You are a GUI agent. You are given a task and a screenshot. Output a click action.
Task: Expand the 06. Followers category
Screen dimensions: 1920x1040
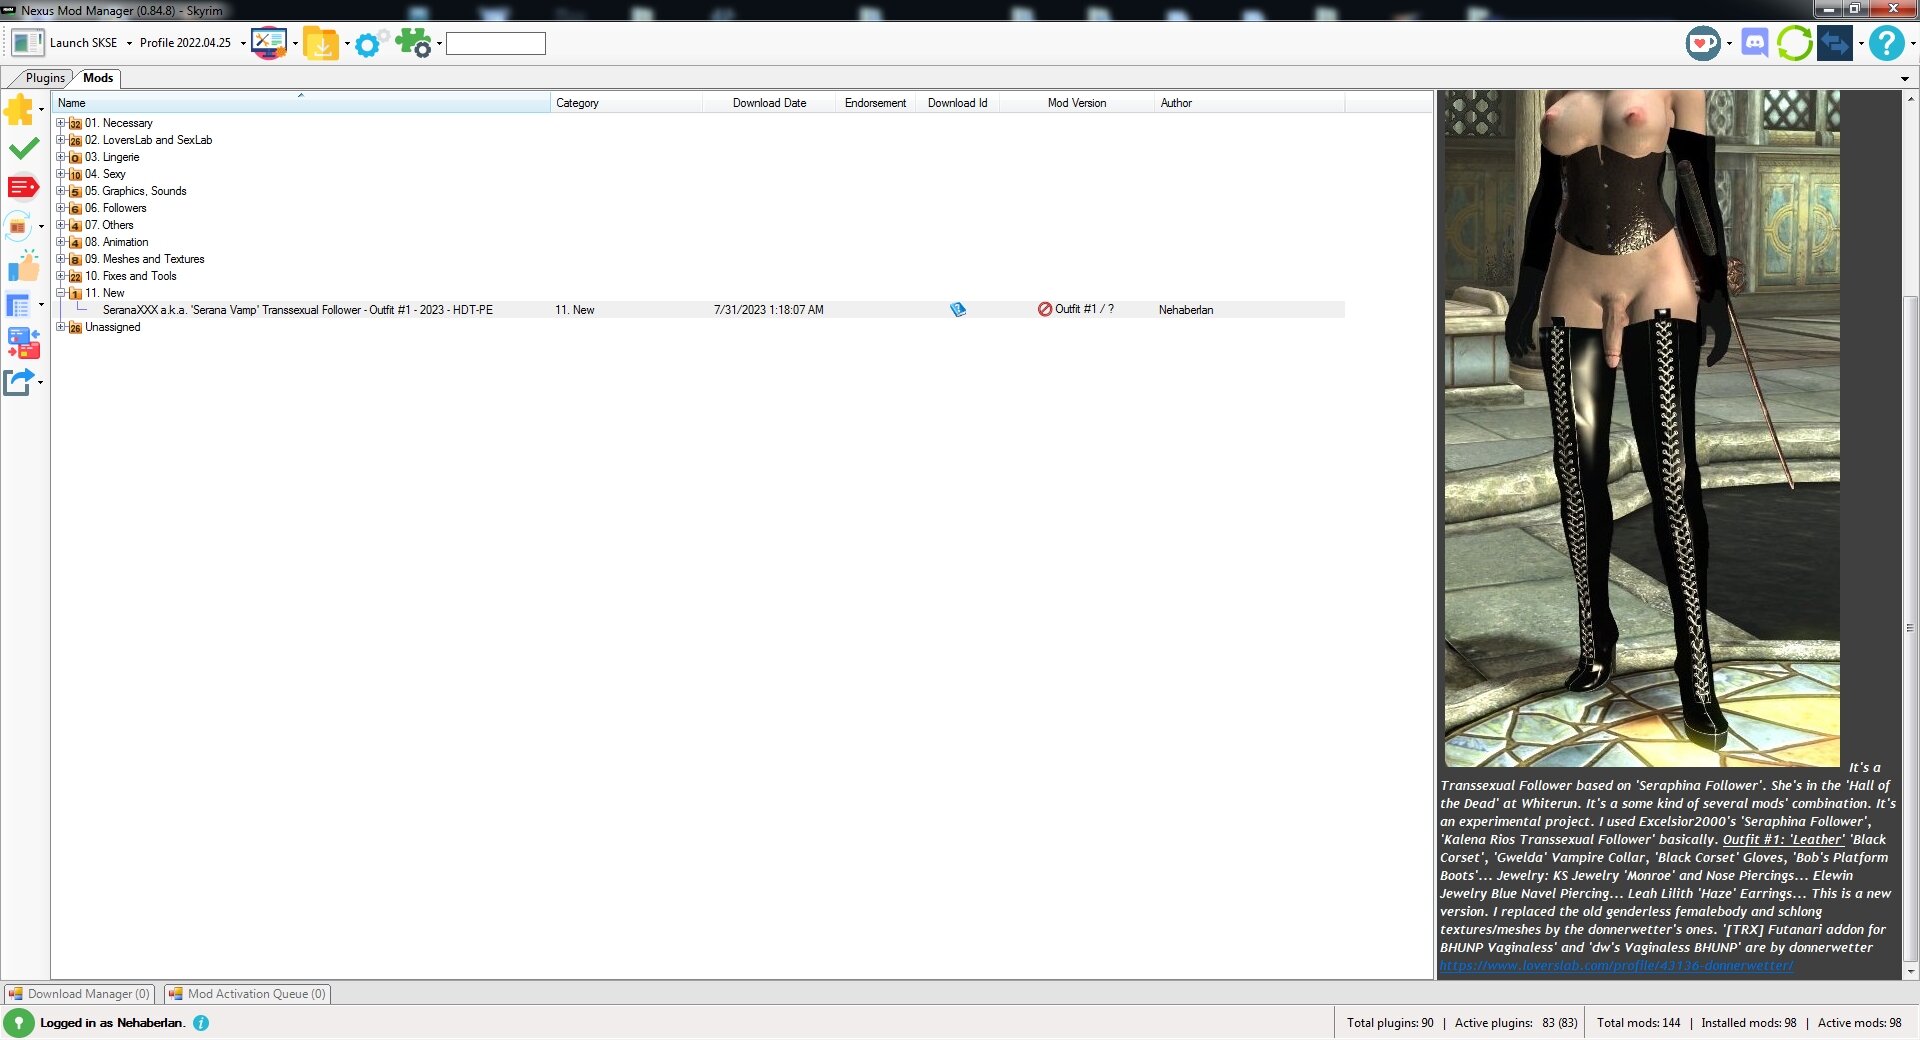pyautogui.click(x=61, y=208)
